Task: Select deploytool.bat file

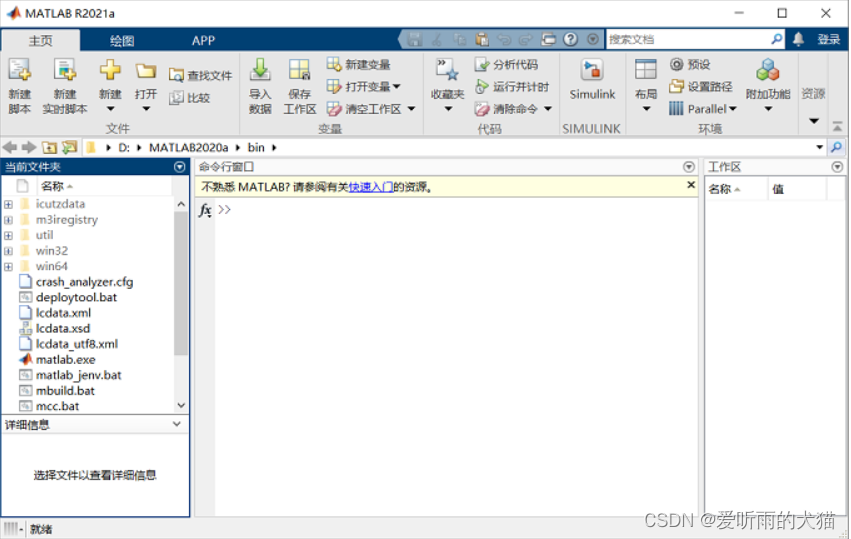Action: pos(76,297)
